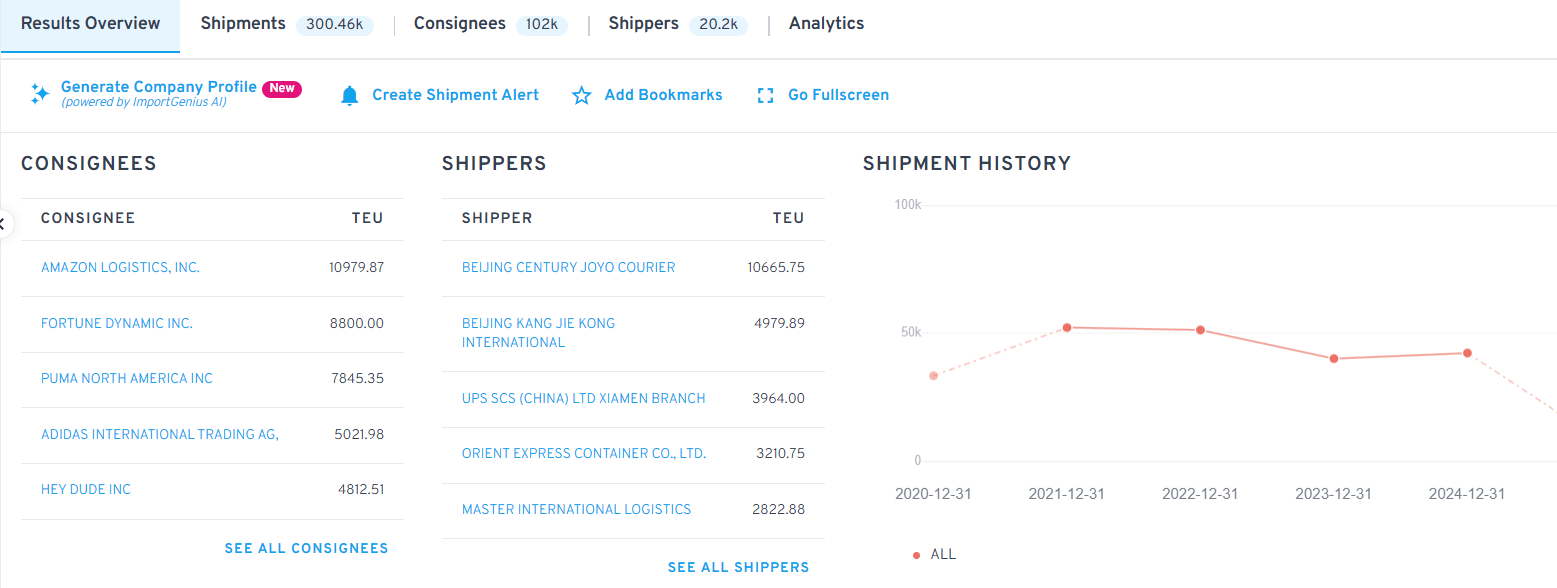The width and height of the screenshot is (1557, 588).
Task: Click TEU value 10979.87 for Amazon Logistics
Action: click(x=356, y=268)
